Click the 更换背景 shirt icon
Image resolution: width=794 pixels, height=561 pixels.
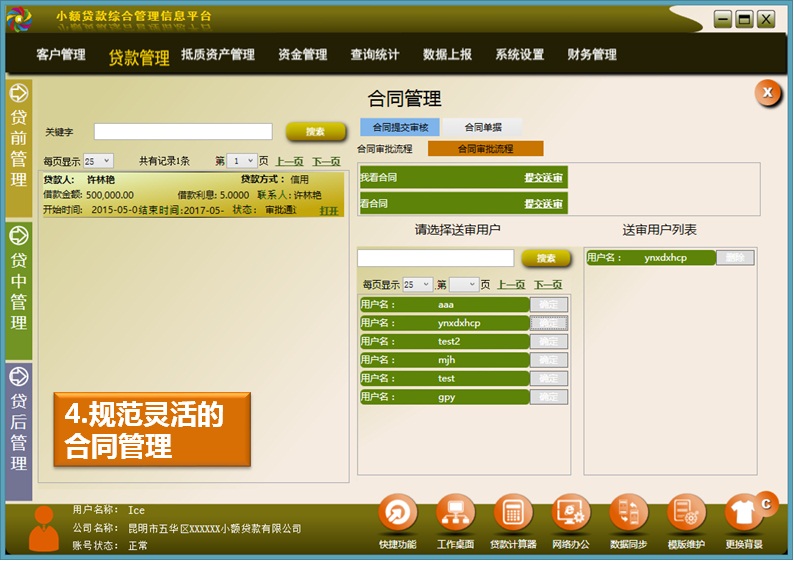(x=744, y=514)
